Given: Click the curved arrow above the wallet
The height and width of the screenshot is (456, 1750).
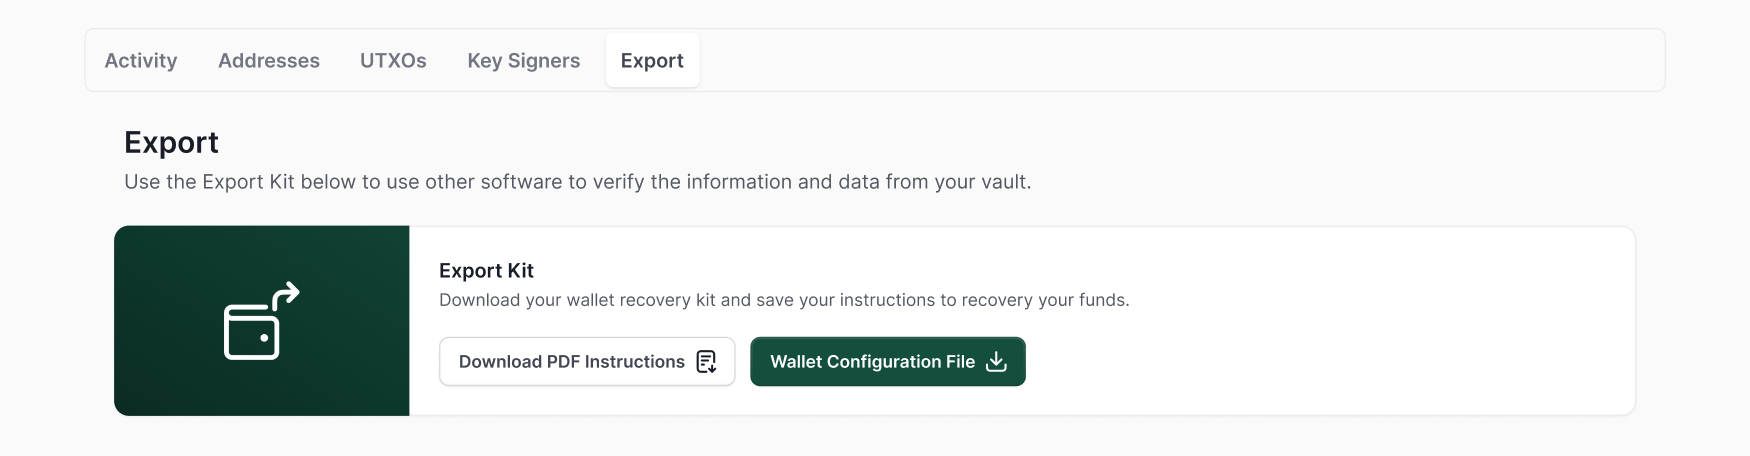Looking at the screenshot, I should click(x=286, y=295).
